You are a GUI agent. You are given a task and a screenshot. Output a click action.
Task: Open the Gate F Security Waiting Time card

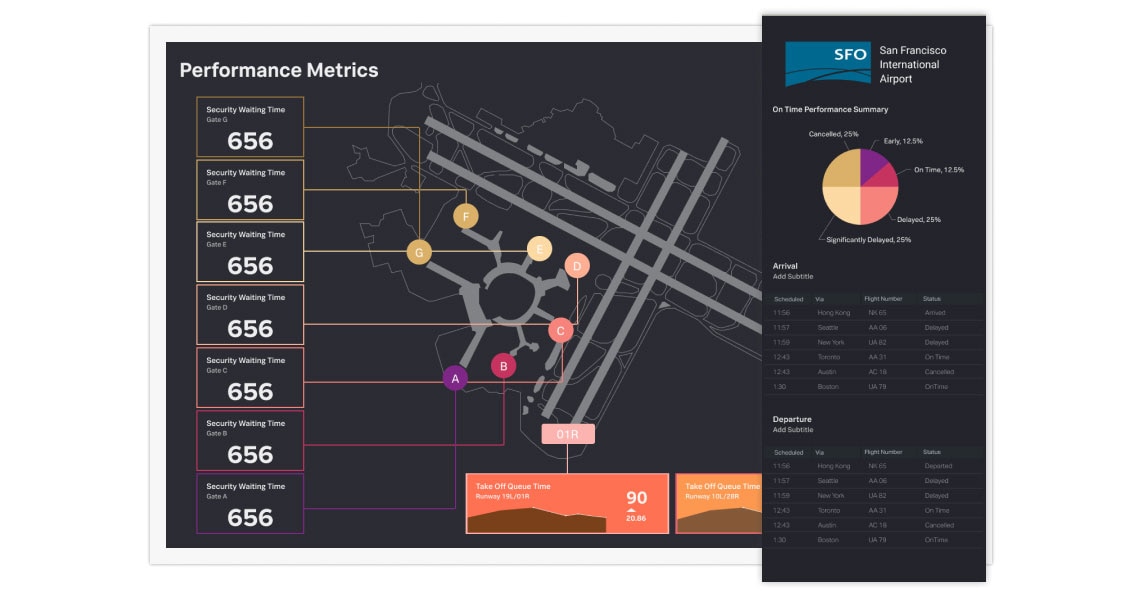(x=250, y=190)
